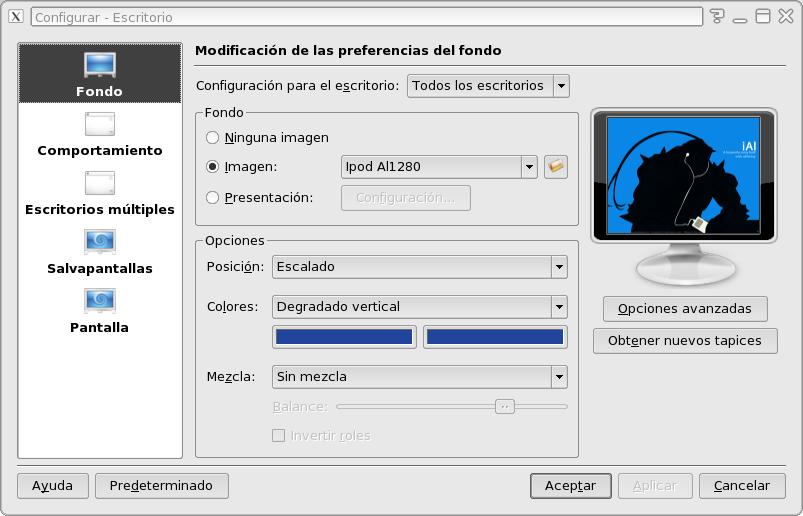Click the second blue color swatch
Screen dimensions: 803x516
click(x=495, y=337)
